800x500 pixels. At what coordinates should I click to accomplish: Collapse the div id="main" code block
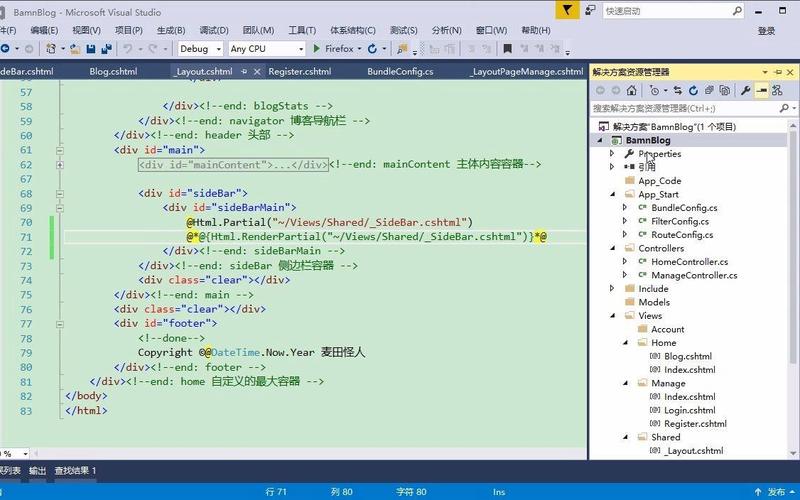pyautogui.click(x=60, y=151)
